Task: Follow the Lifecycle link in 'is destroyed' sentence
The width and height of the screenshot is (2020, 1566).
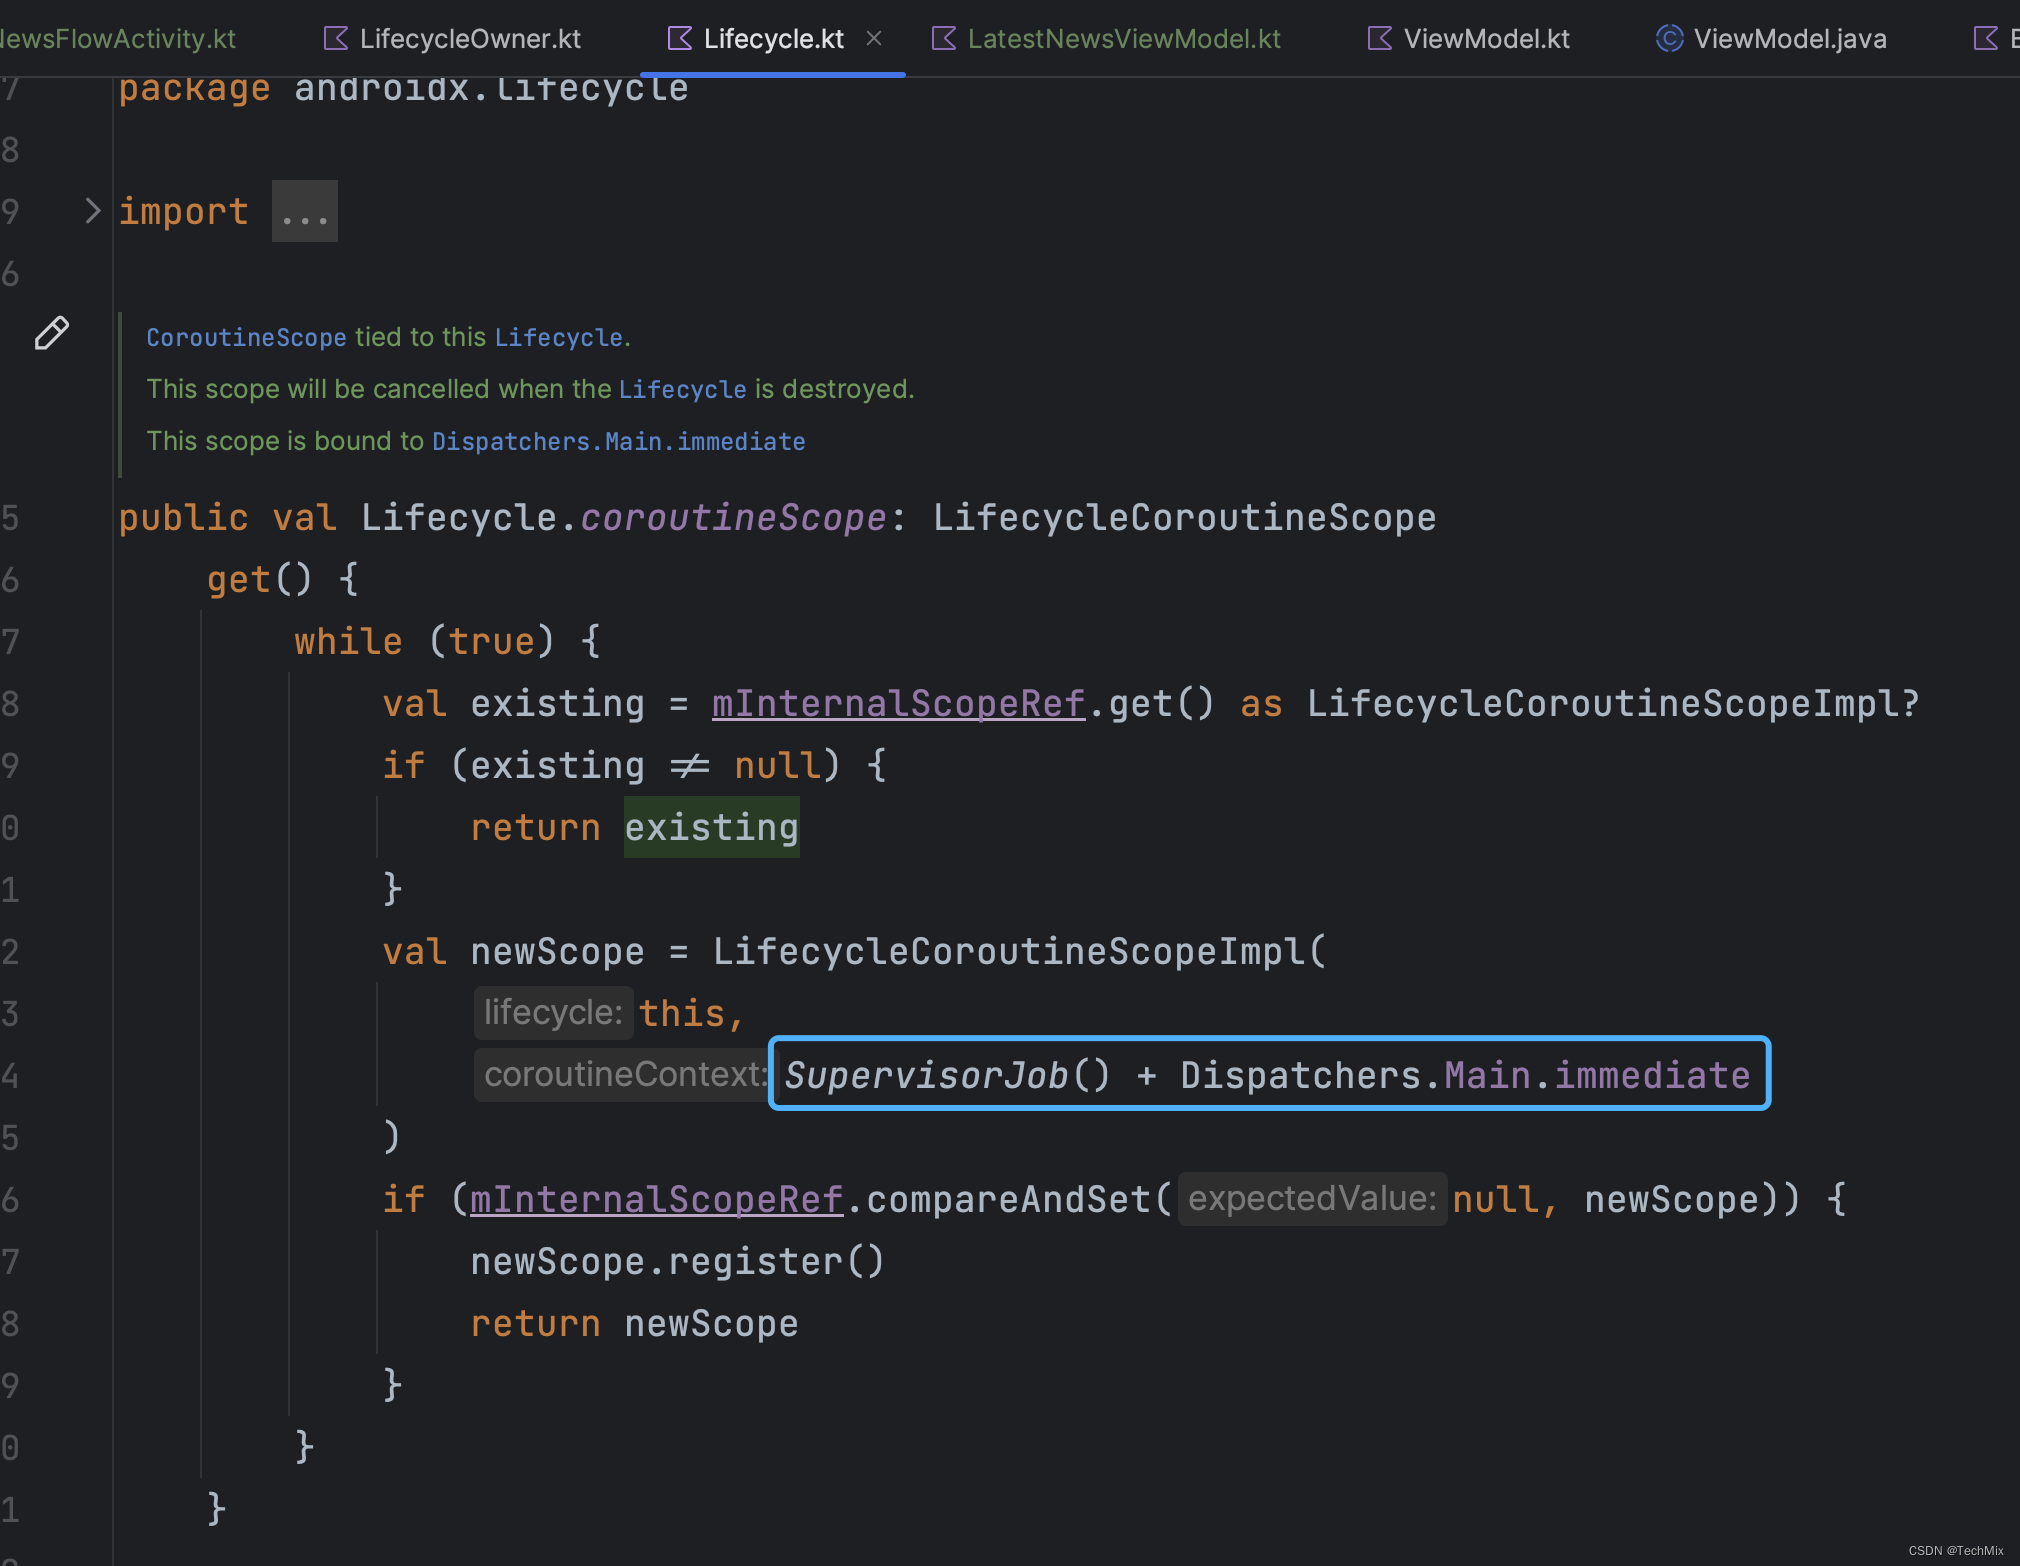Action: pos(682,390)
